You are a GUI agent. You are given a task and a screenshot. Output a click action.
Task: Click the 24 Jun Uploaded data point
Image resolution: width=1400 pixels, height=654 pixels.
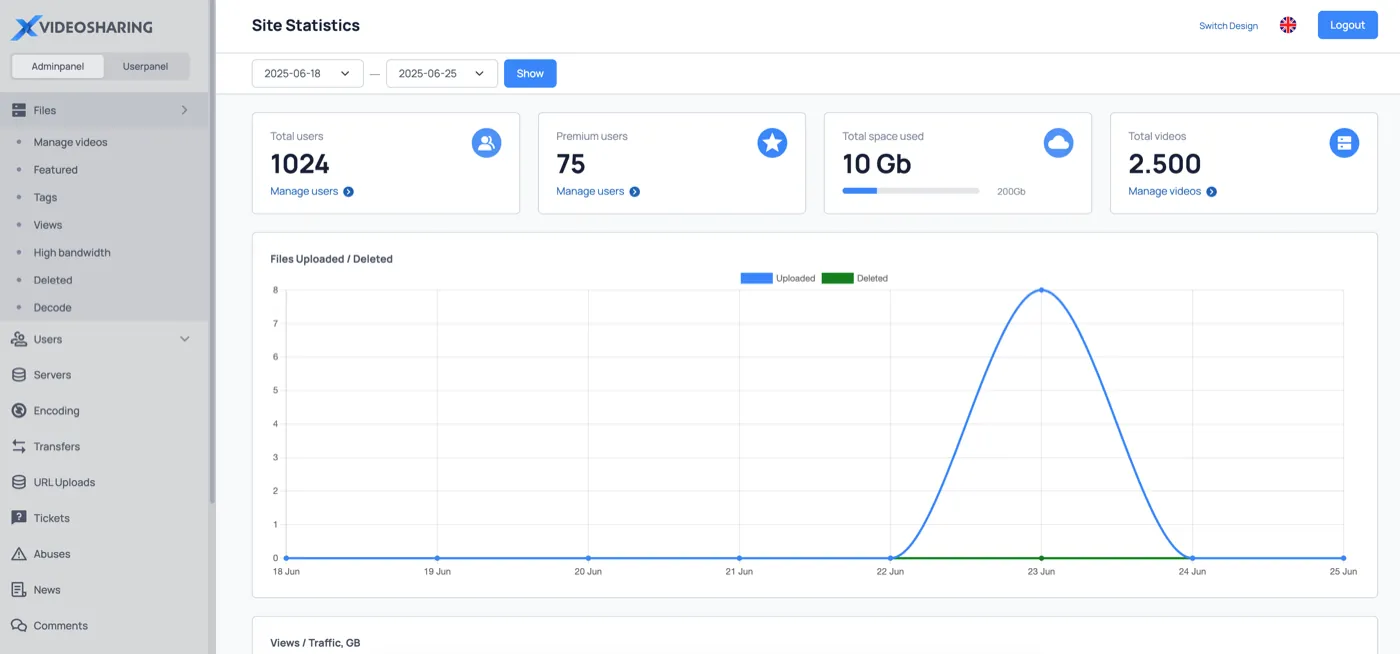(1192, 558)
